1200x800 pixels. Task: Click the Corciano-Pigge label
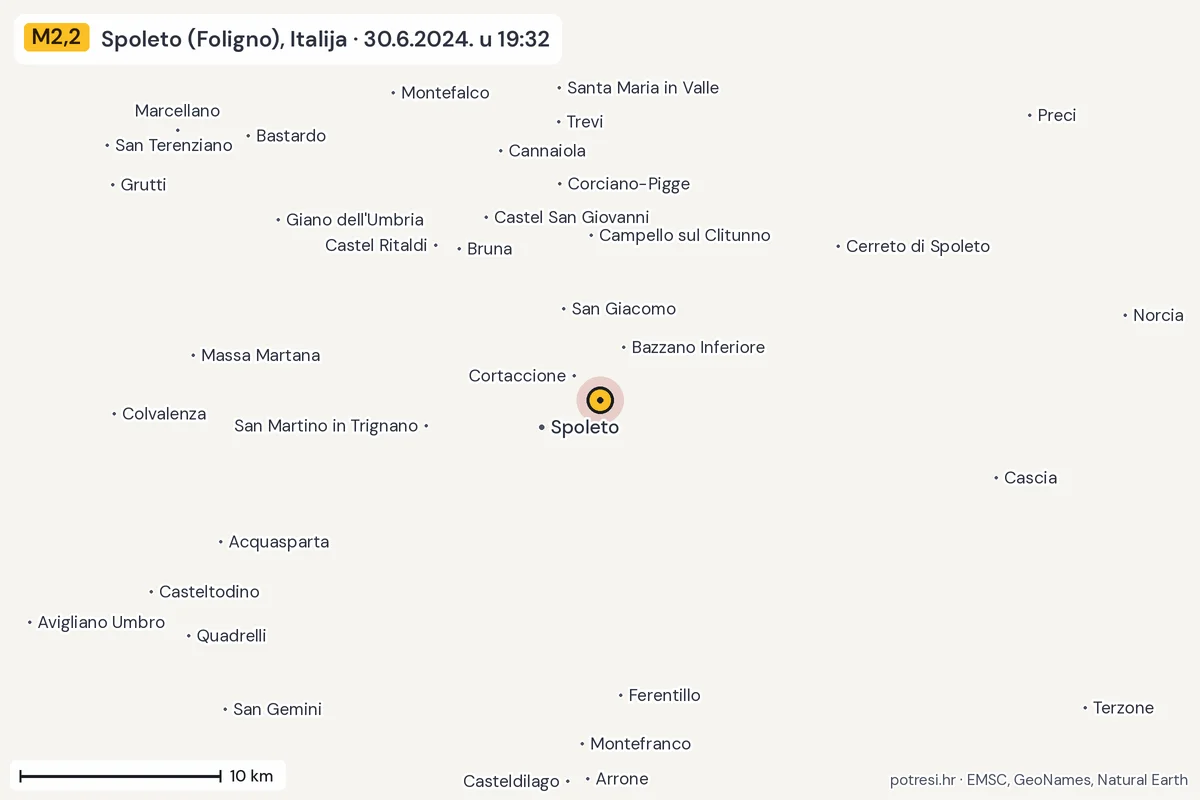pyautogui.click(x=629, y=184)
